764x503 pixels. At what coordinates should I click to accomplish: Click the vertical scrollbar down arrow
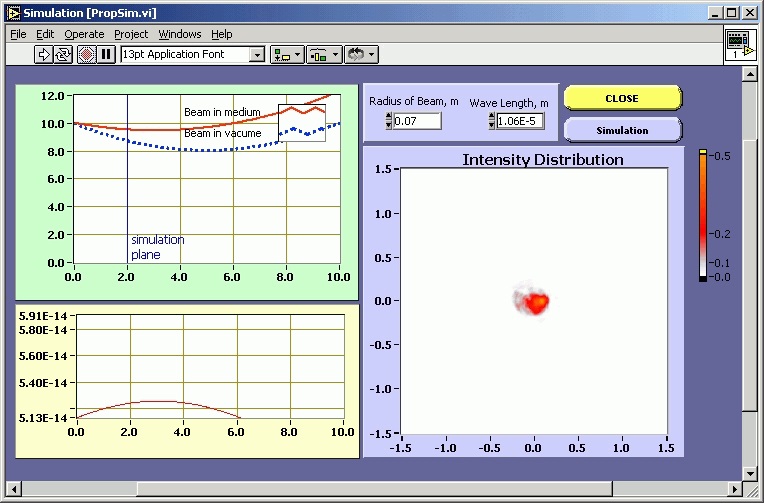click(x=749, y=473)
